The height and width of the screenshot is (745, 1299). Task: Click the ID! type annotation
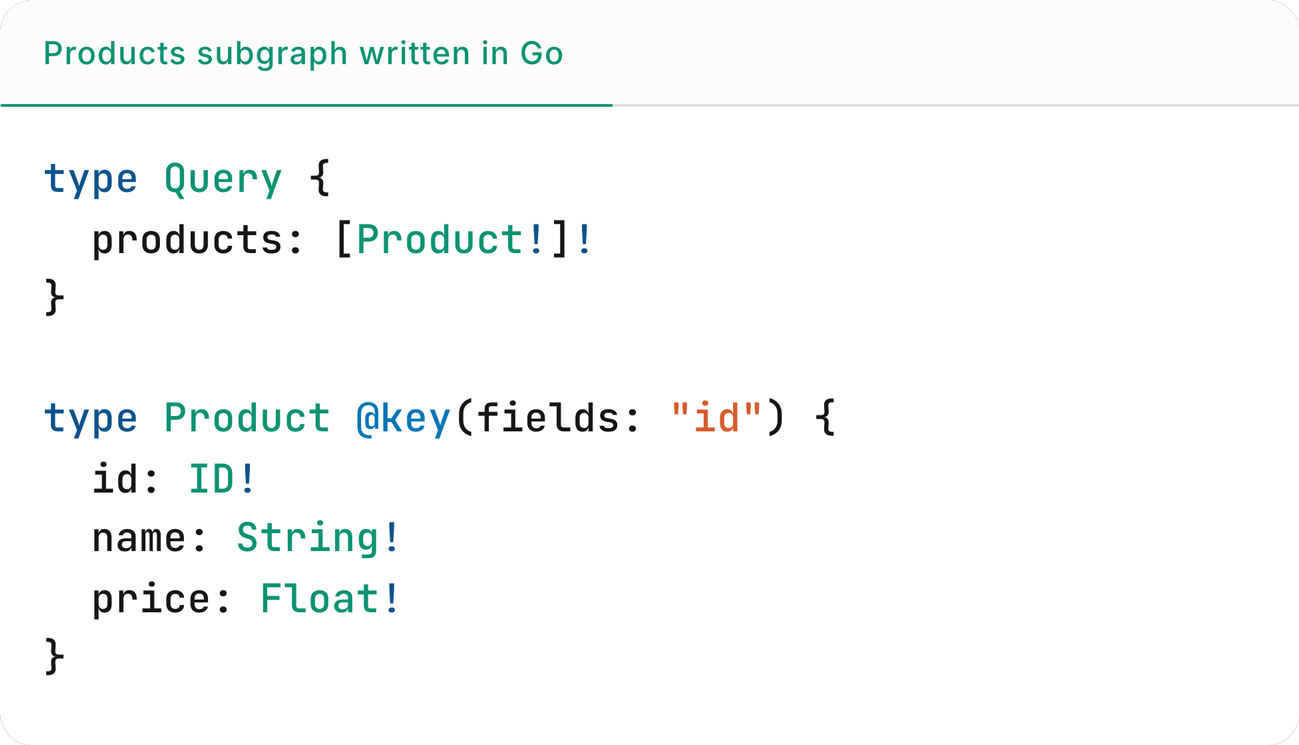(x=219, y=478)
